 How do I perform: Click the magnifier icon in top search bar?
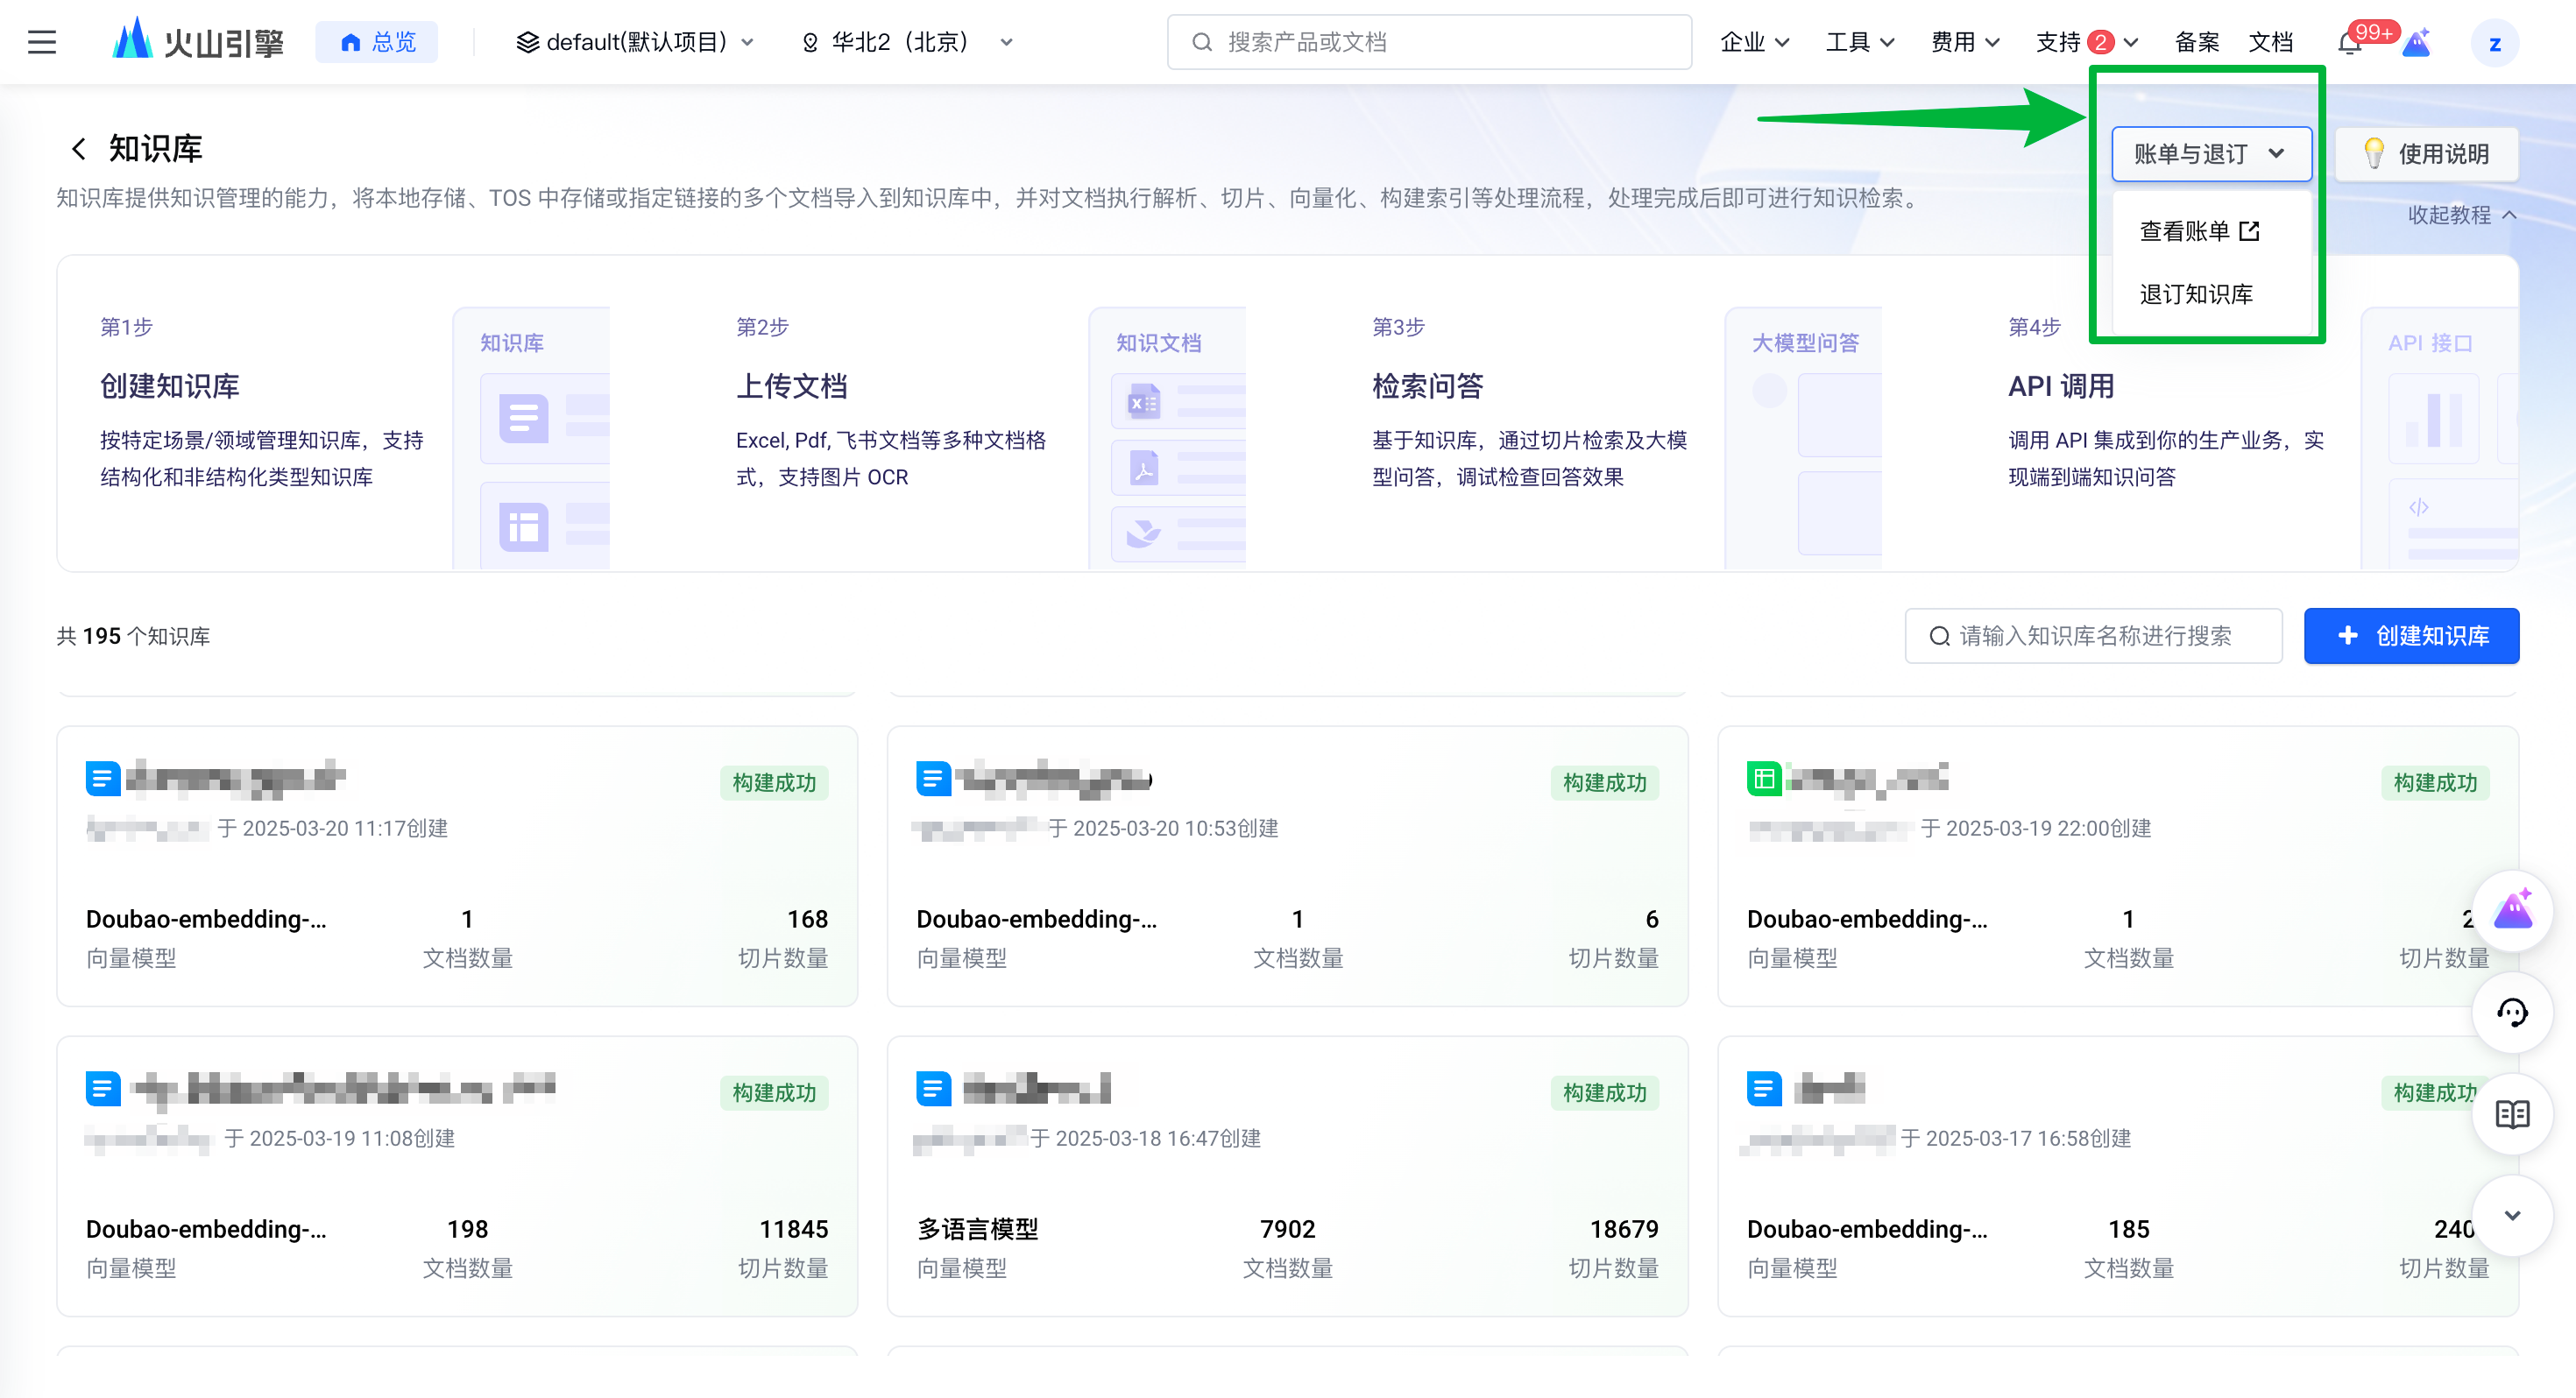coord(1202,42)
